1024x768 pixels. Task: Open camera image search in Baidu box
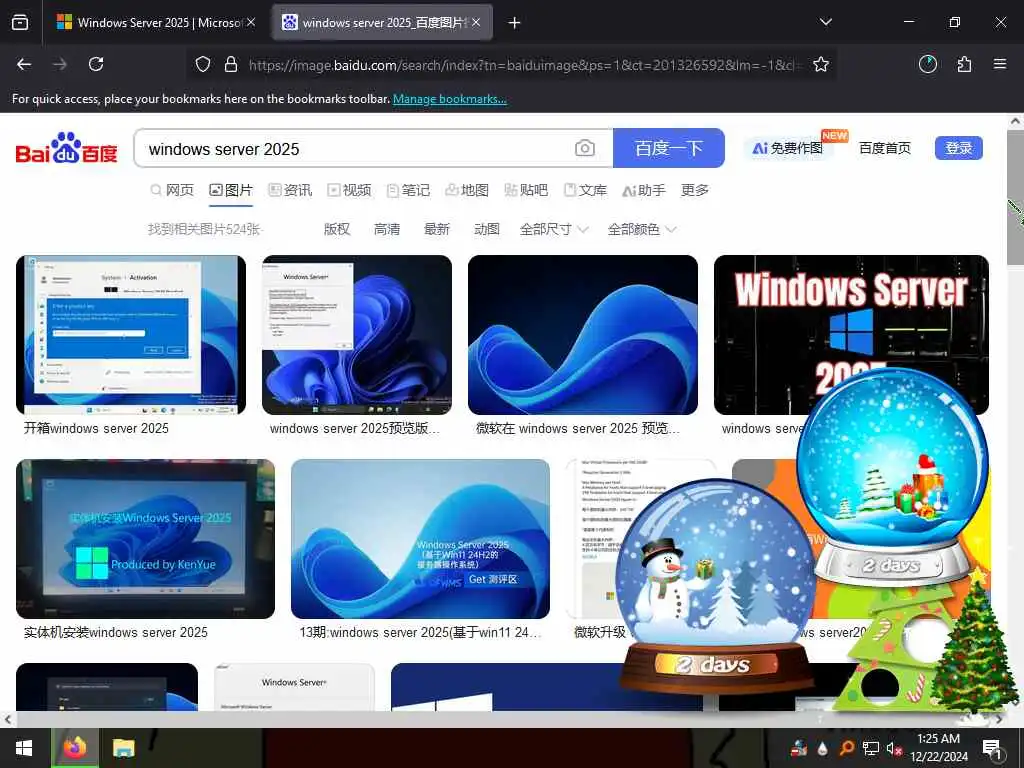click(584, 149)
